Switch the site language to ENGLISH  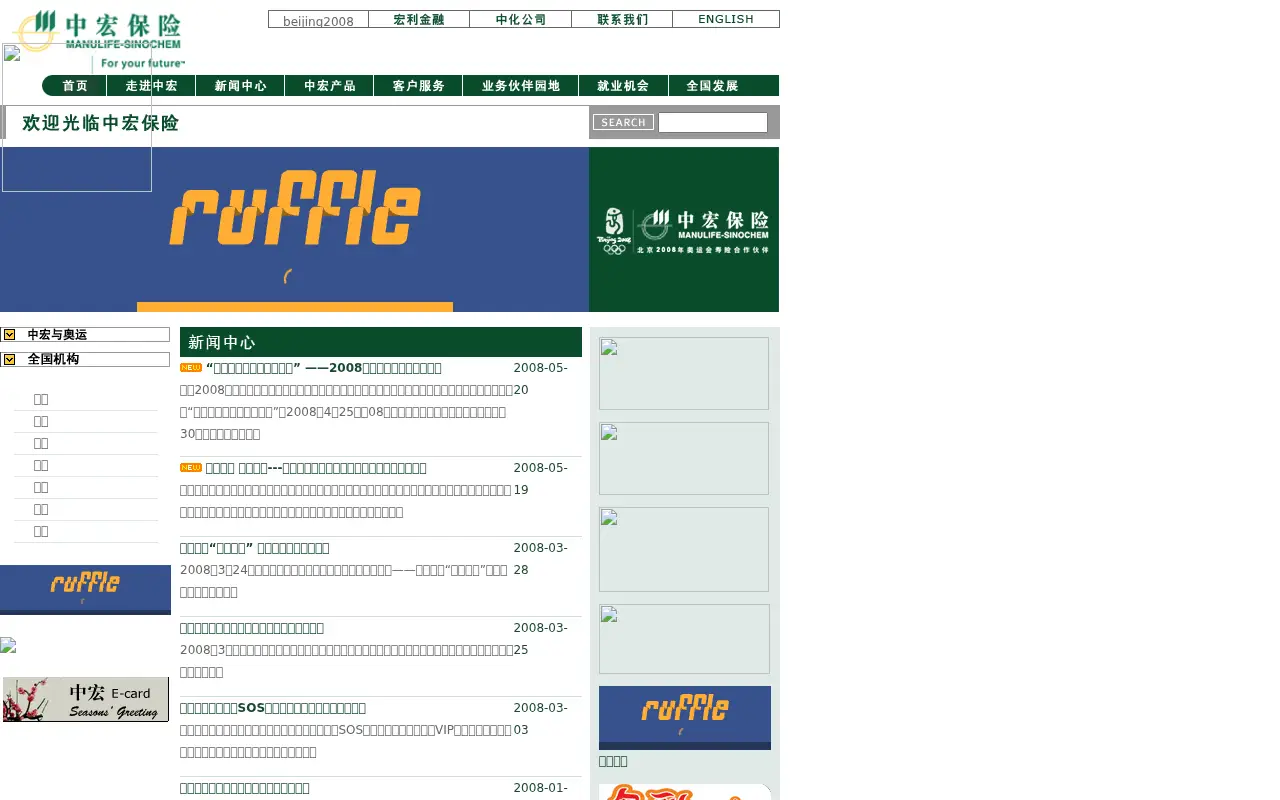click(x=726, y=19)
